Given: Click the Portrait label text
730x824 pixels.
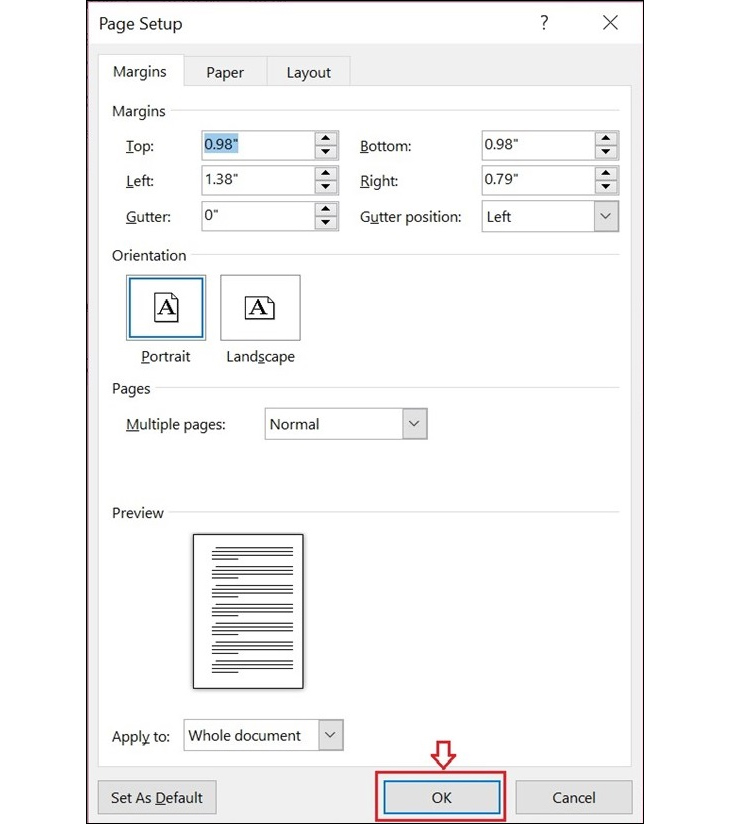Looking at the screenshot, I should coord(166,356).
